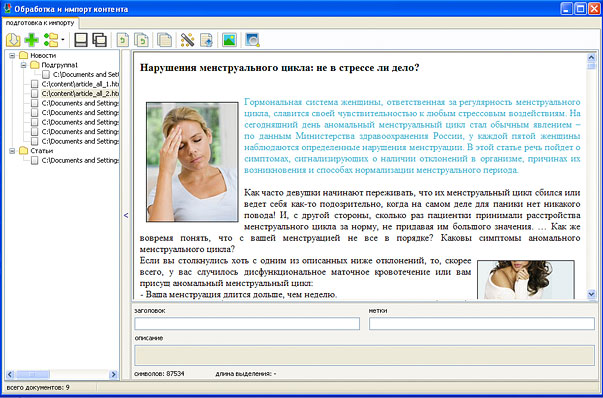Click the green plus add icon
The height and width of the screenshot is (398, 603).
(32, 40)
